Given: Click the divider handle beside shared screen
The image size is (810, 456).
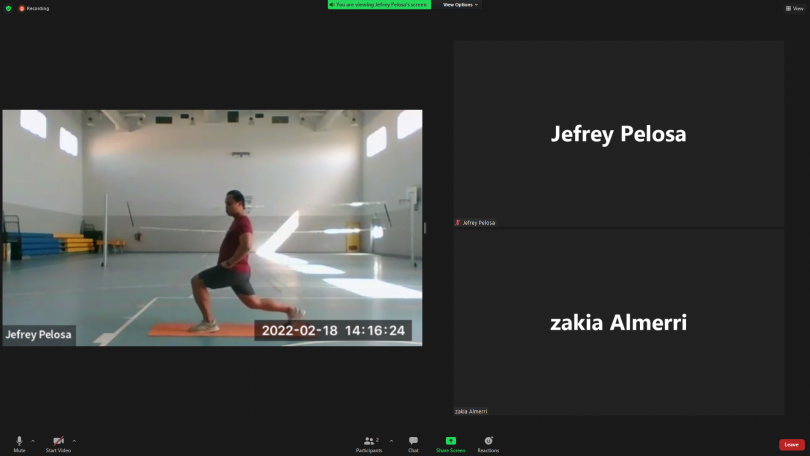Looking at the screenshot, I should 425,228.
